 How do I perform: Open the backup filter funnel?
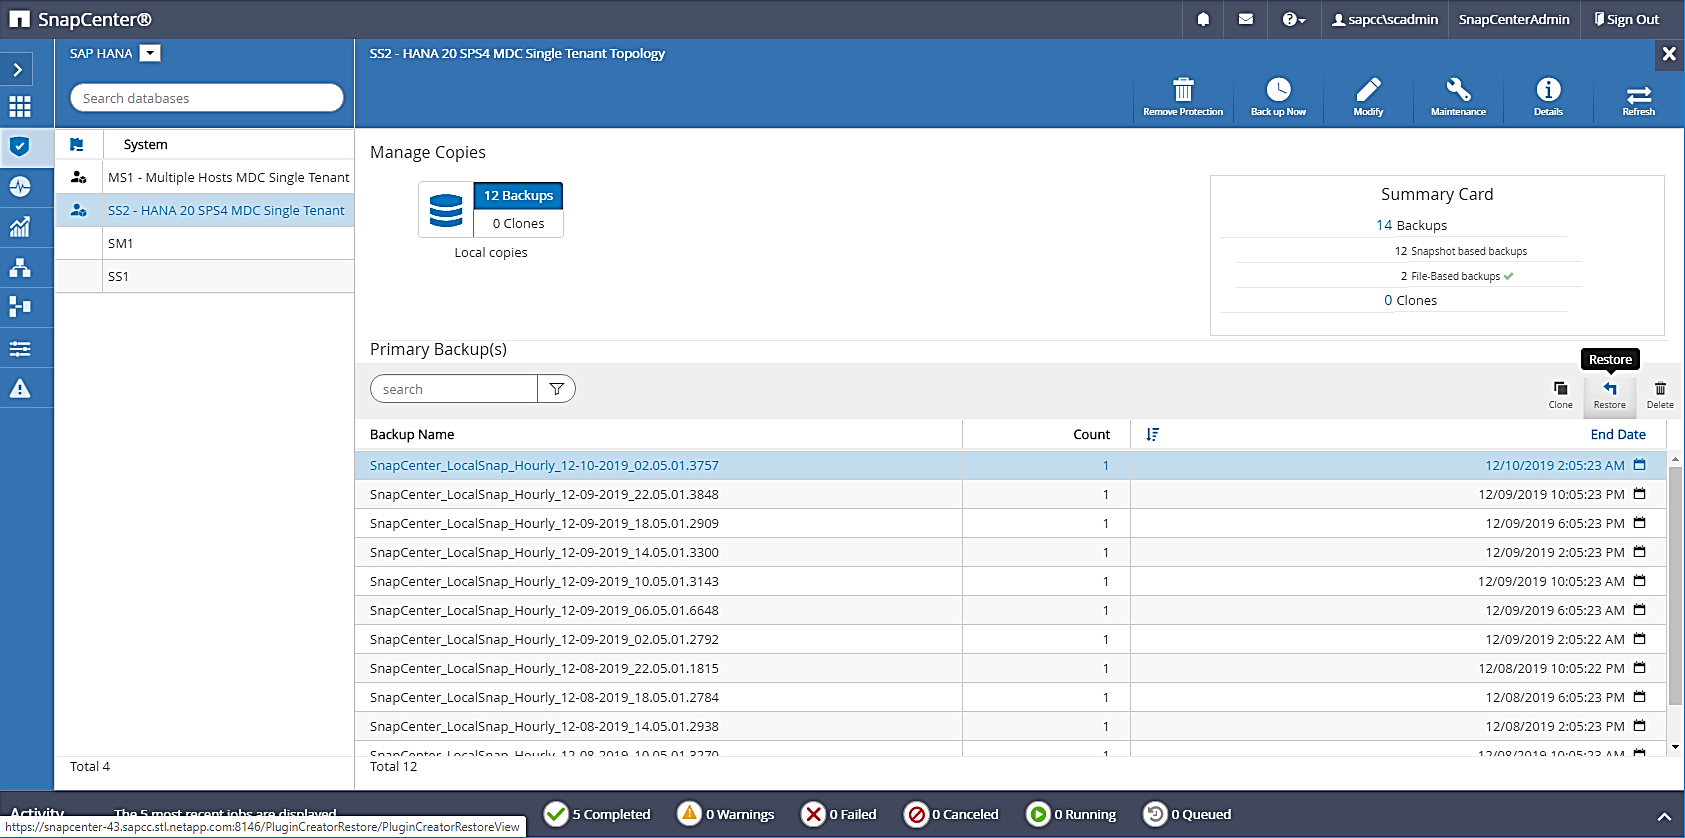pyautogui.click(x=557, y=389)
